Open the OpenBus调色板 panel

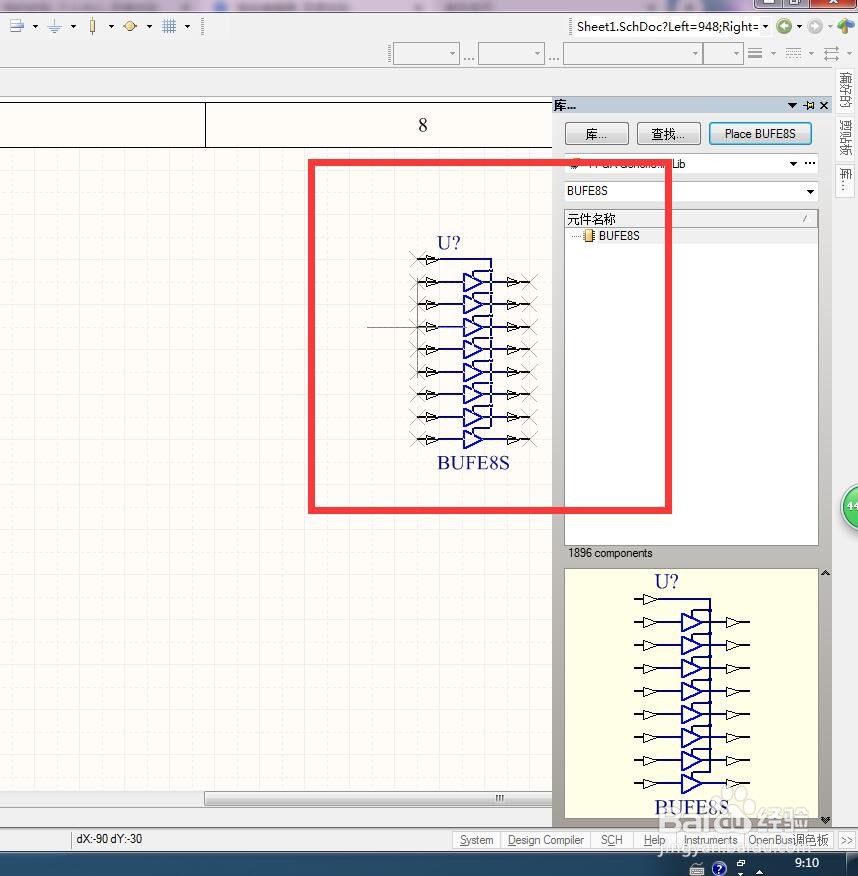pos(788,840)
